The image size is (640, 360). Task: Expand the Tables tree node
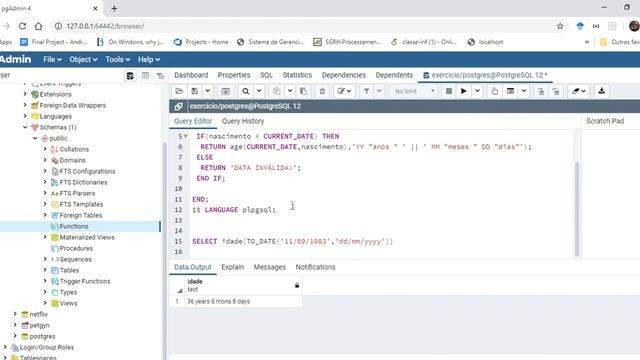click(x=45, y=270)
